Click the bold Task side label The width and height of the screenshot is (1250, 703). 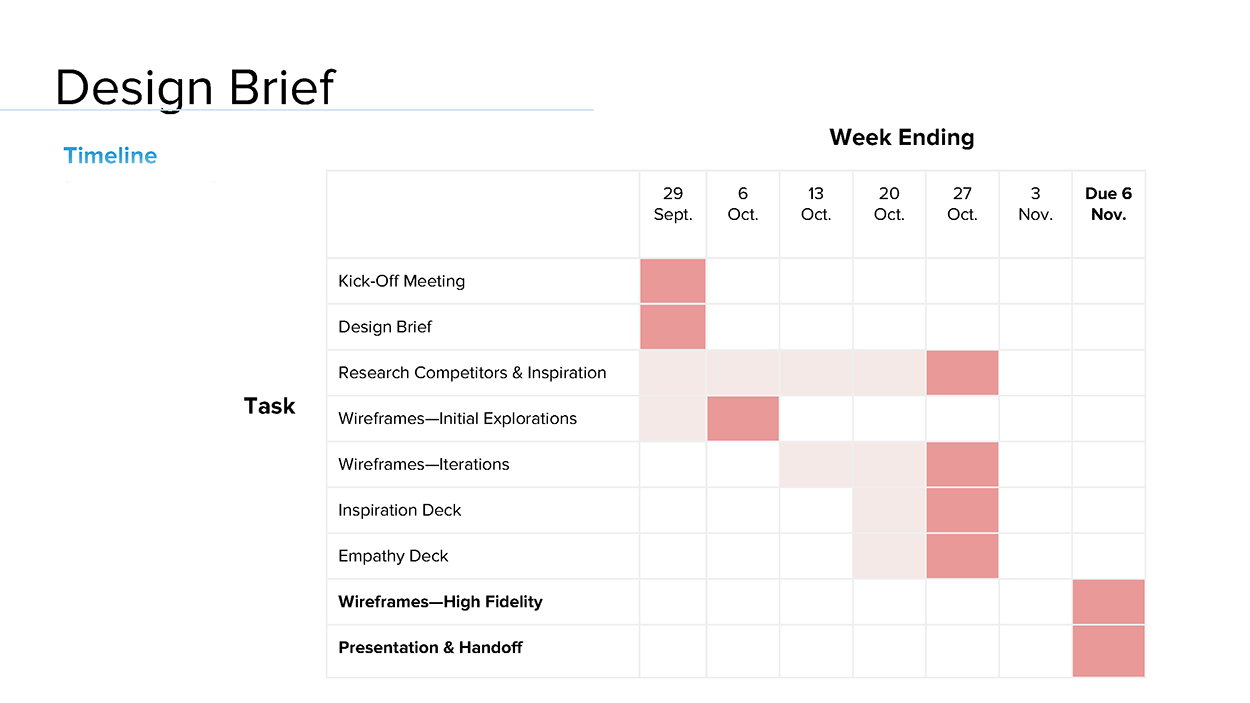pyautogui.click(x=270, y=406)
